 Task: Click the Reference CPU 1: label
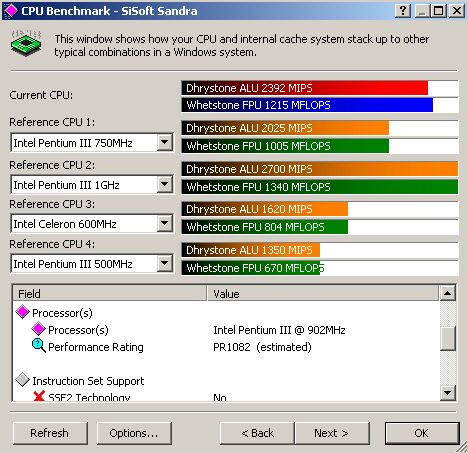pos(52,122)
